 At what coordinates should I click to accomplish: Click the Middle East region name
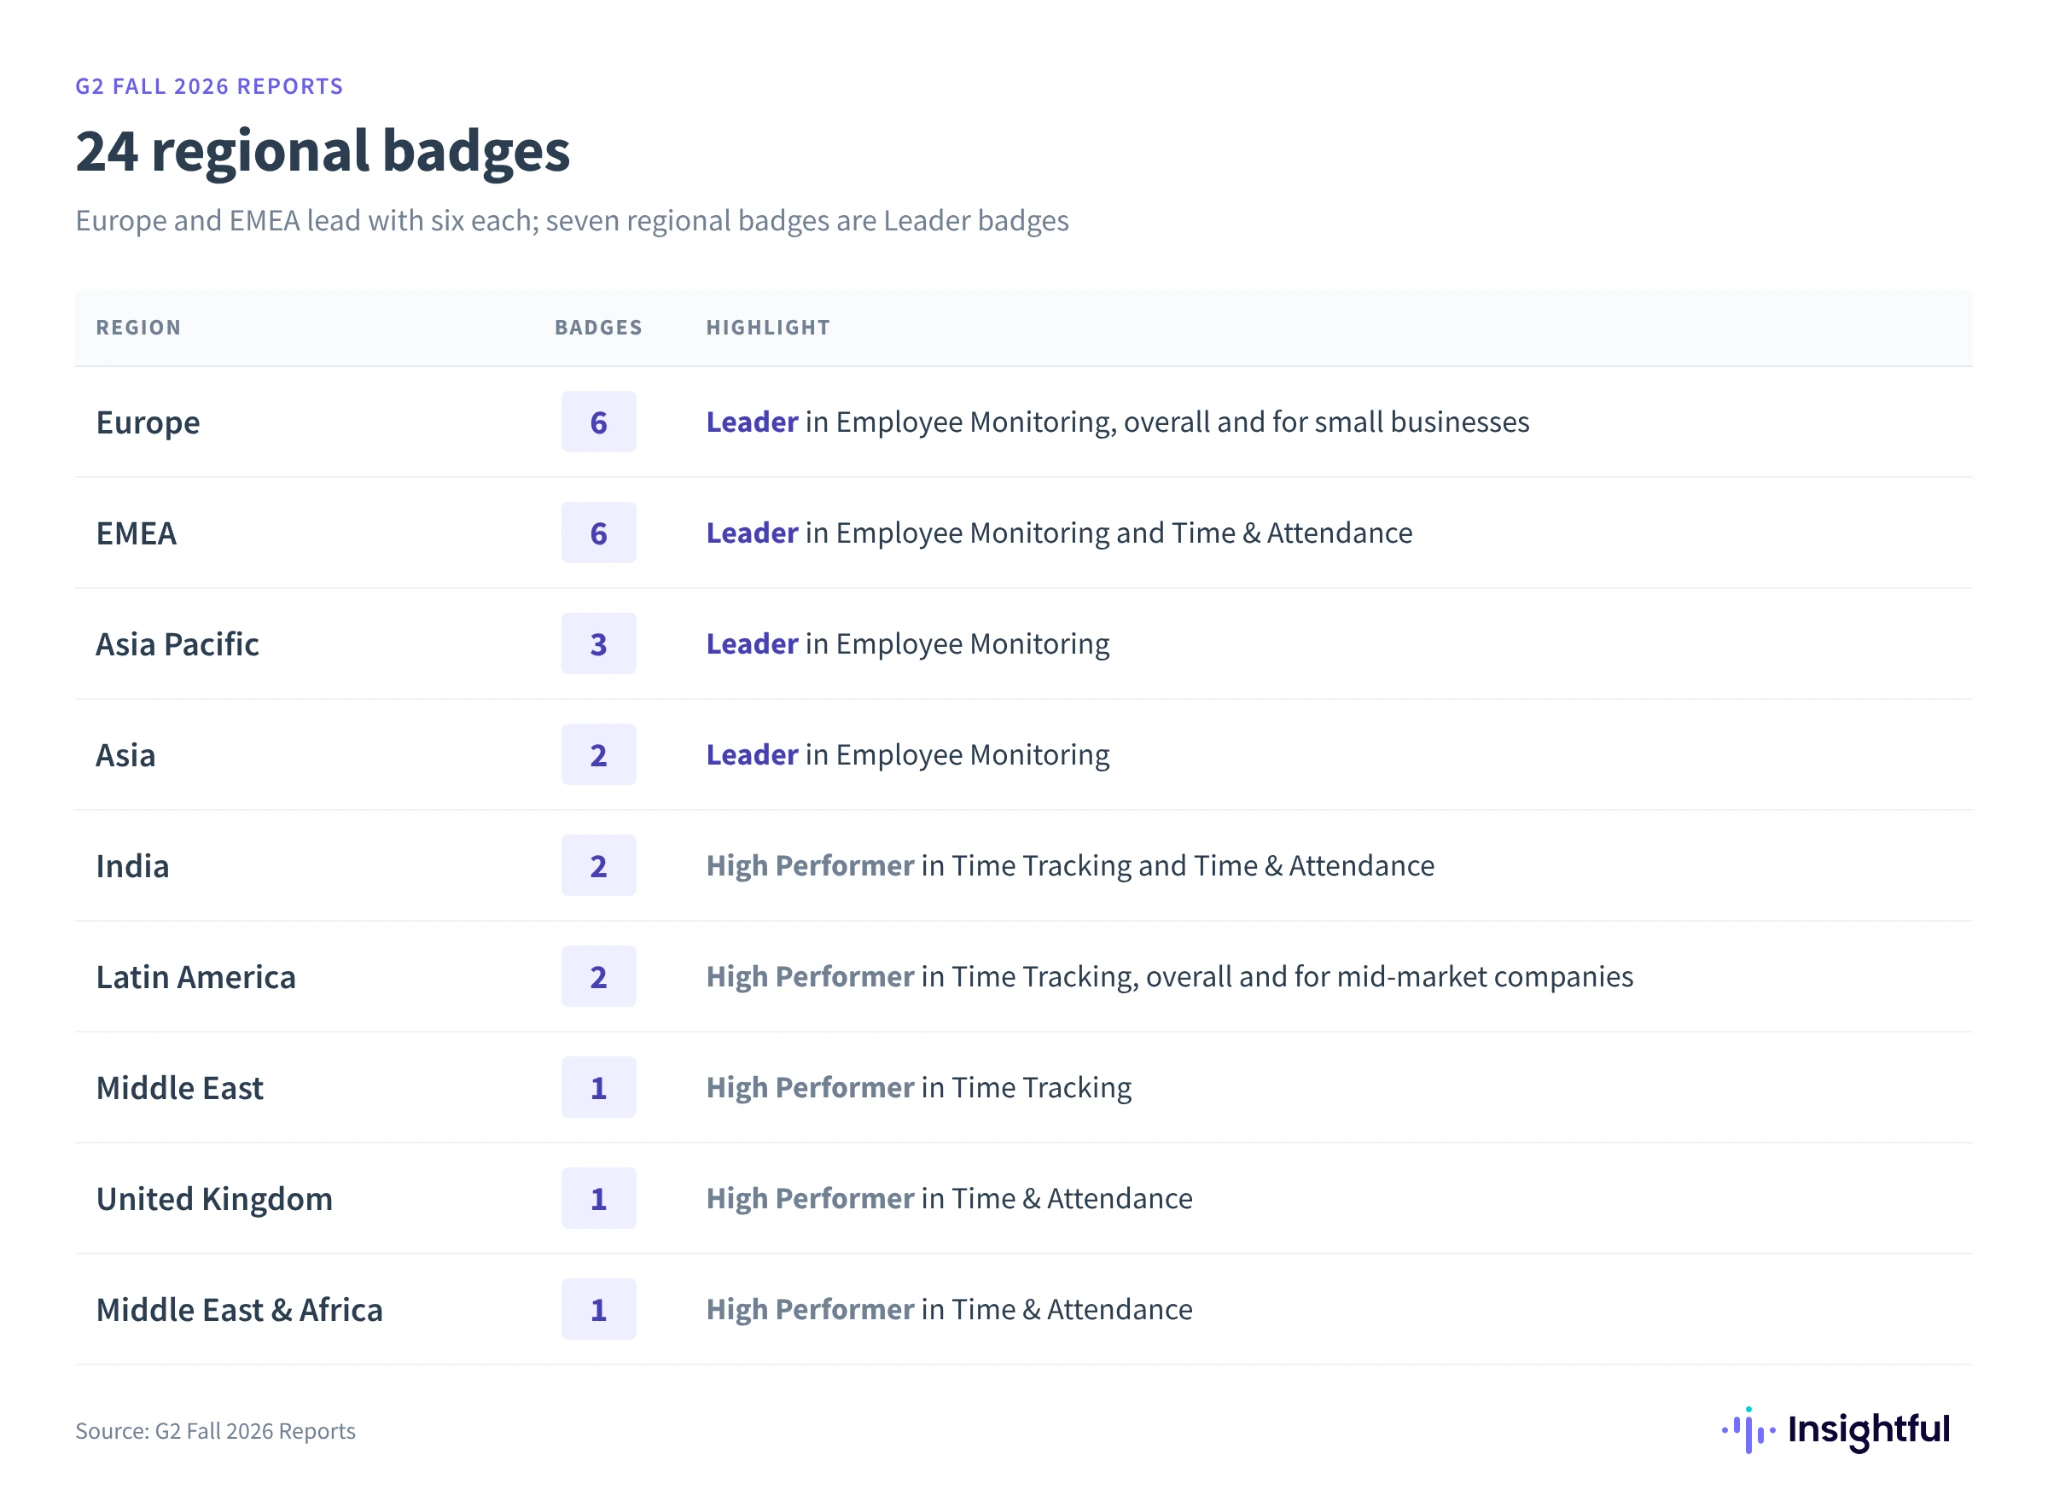[x=180, y=1088]
